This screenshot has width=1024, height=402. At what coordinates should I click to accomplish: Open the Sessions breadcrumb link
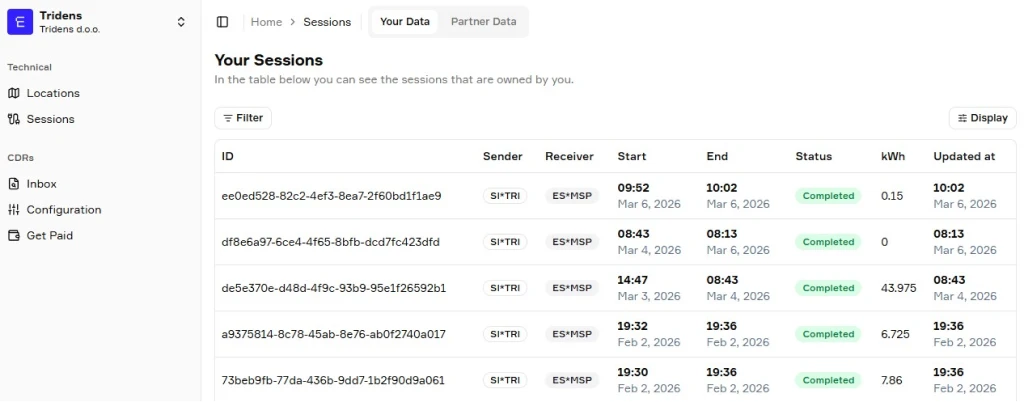[327, 22]
